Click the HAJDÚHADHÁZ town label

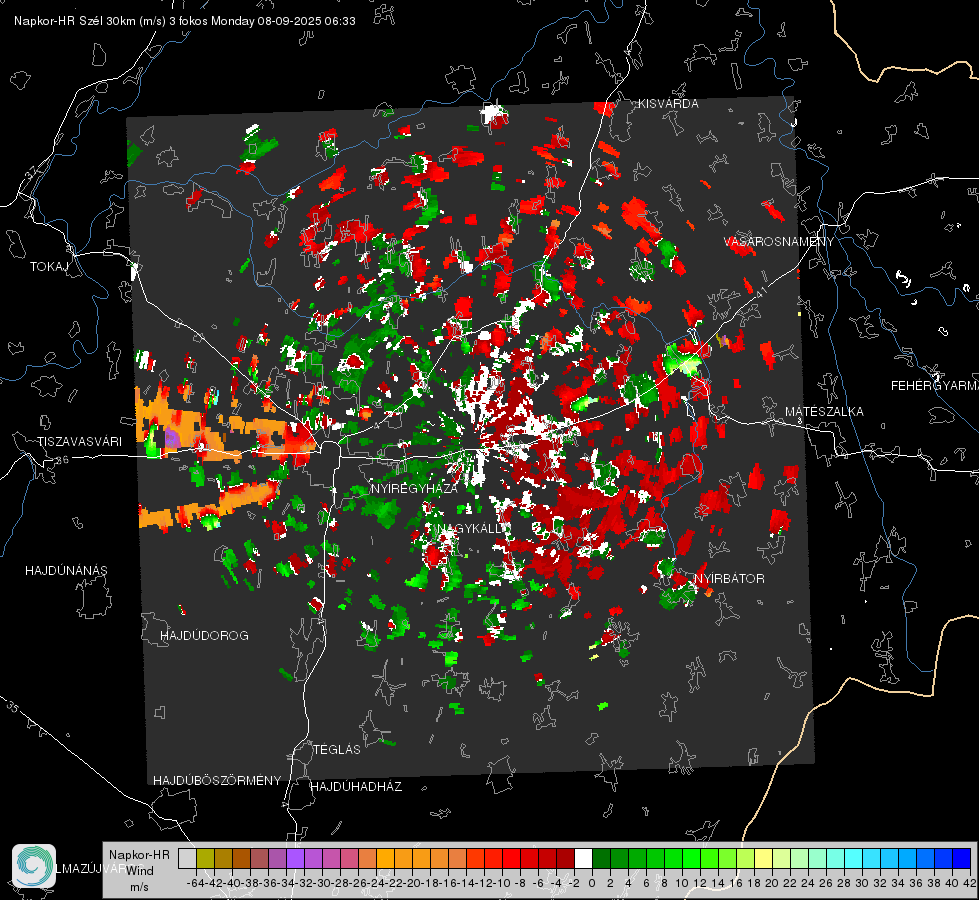click(x=356, y=786)
